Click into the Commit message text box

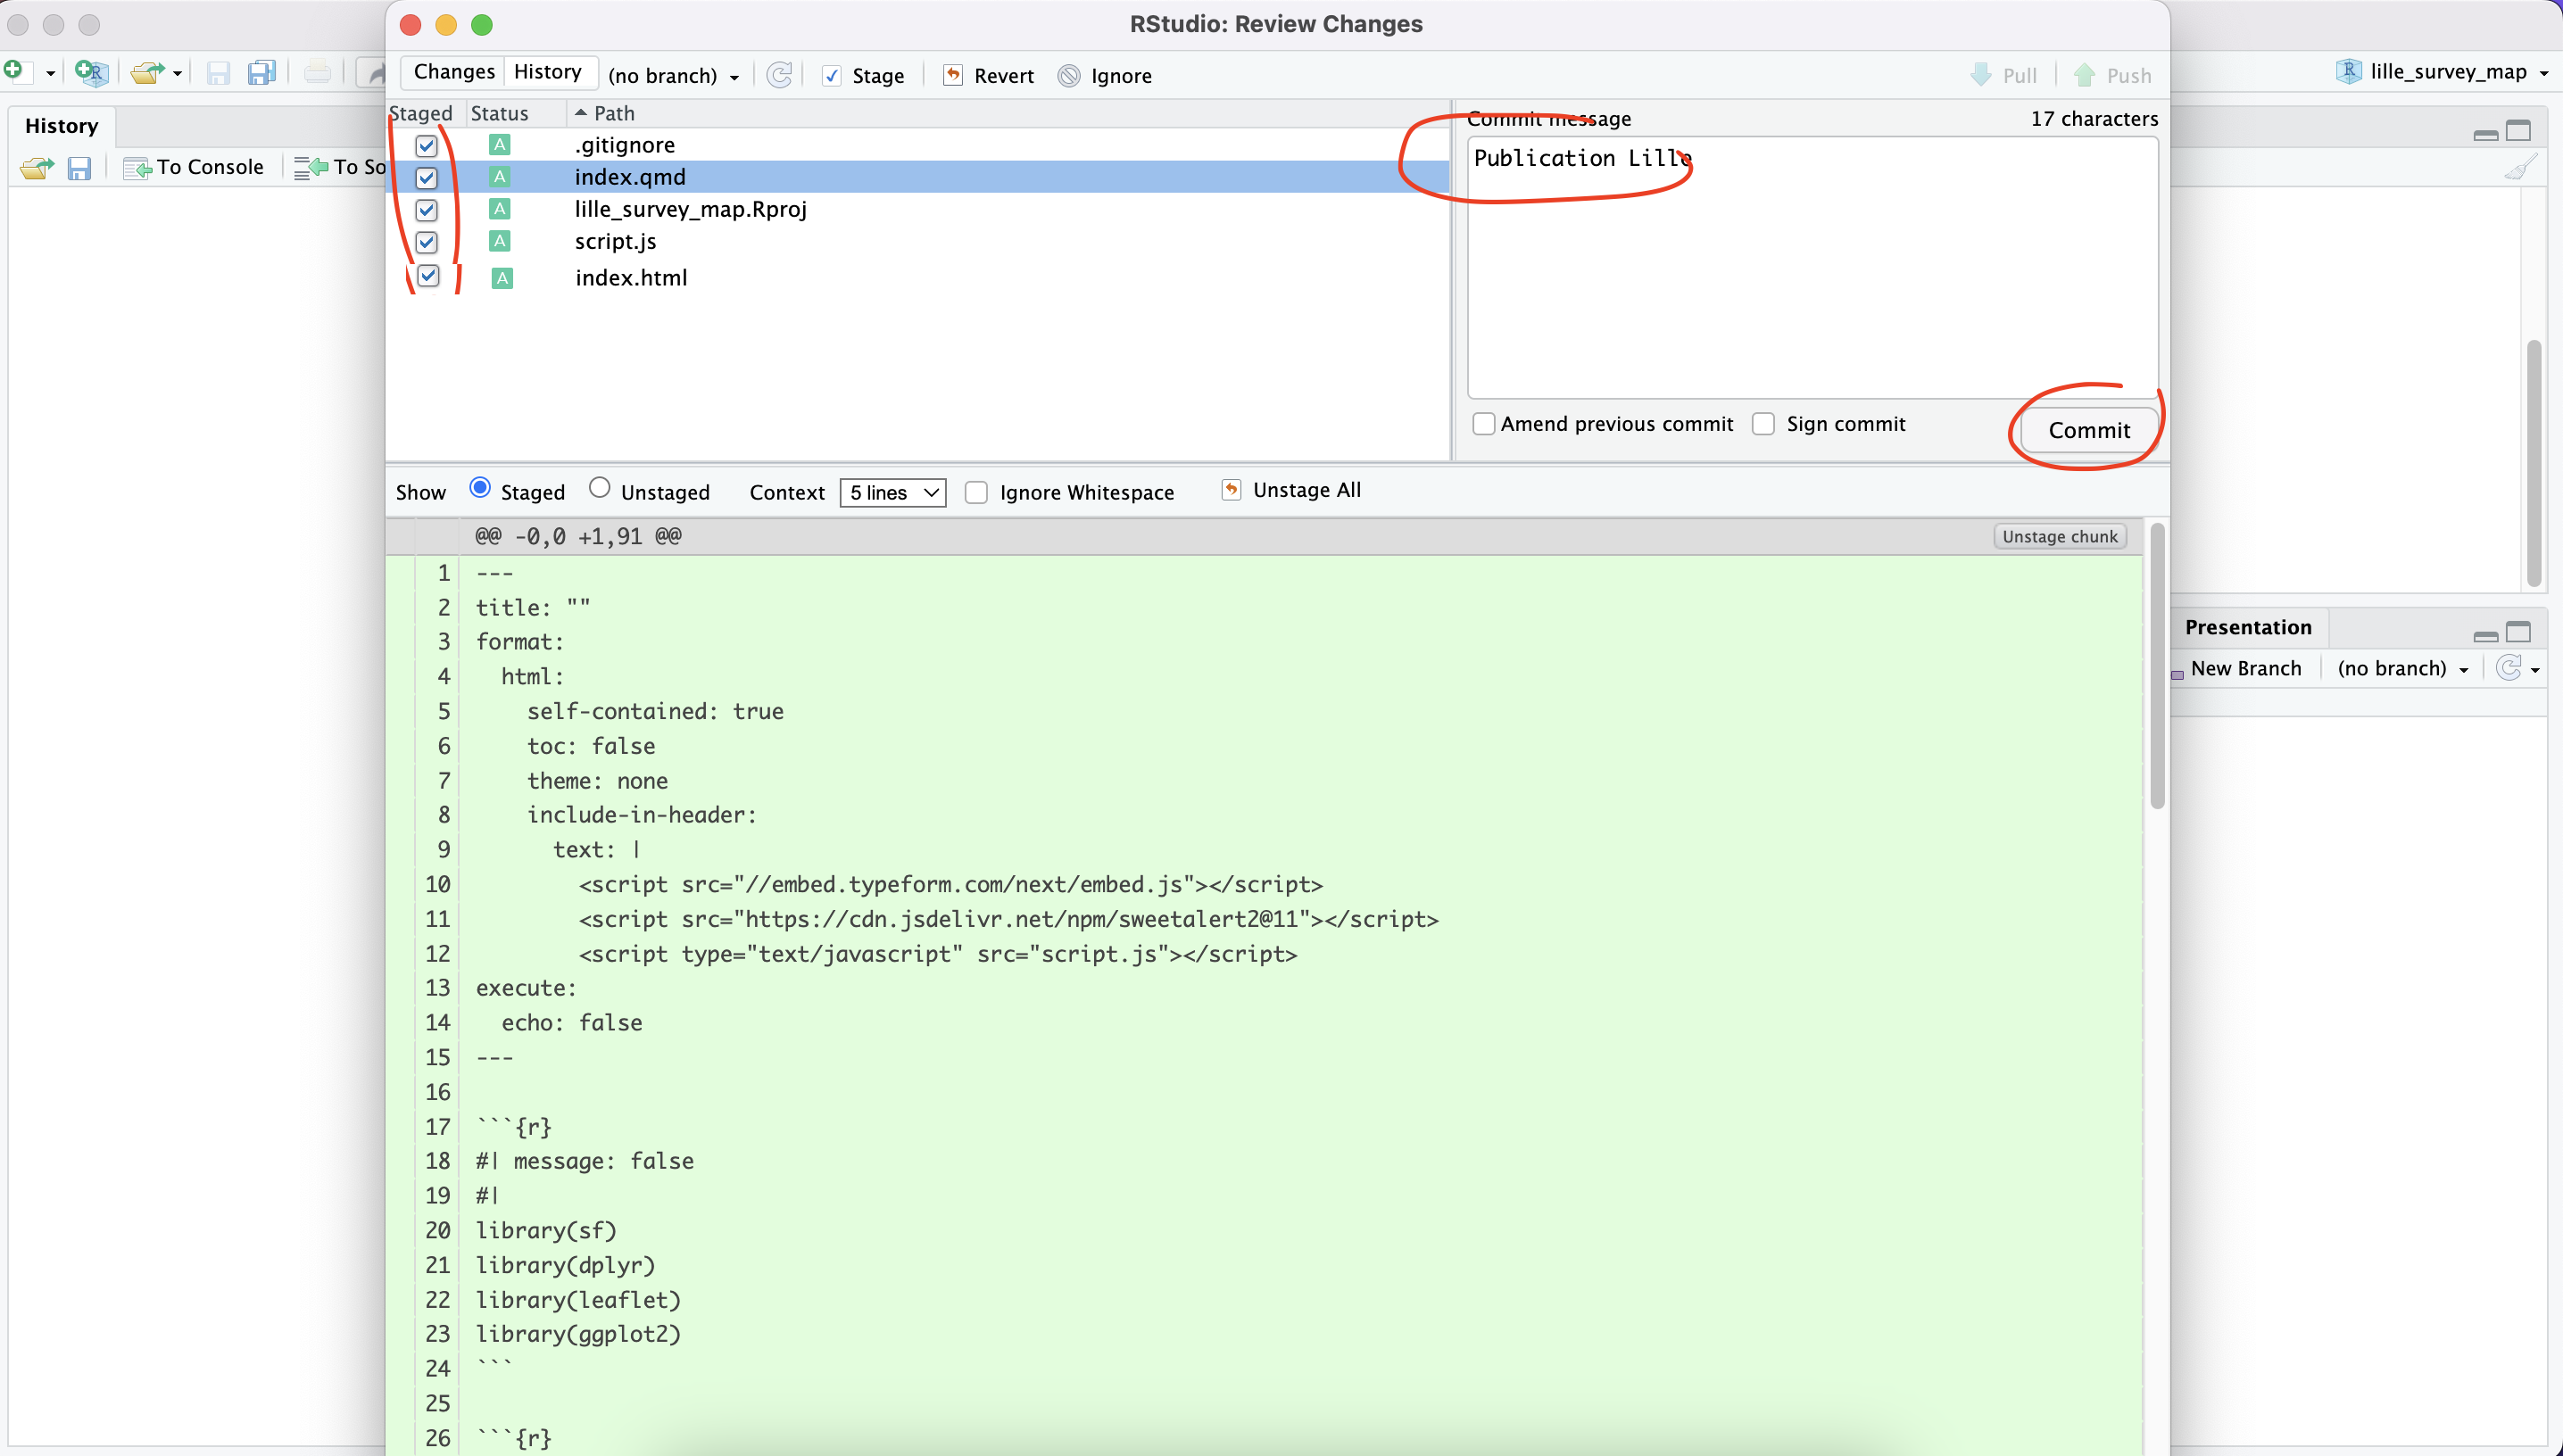pos(1812,267)
